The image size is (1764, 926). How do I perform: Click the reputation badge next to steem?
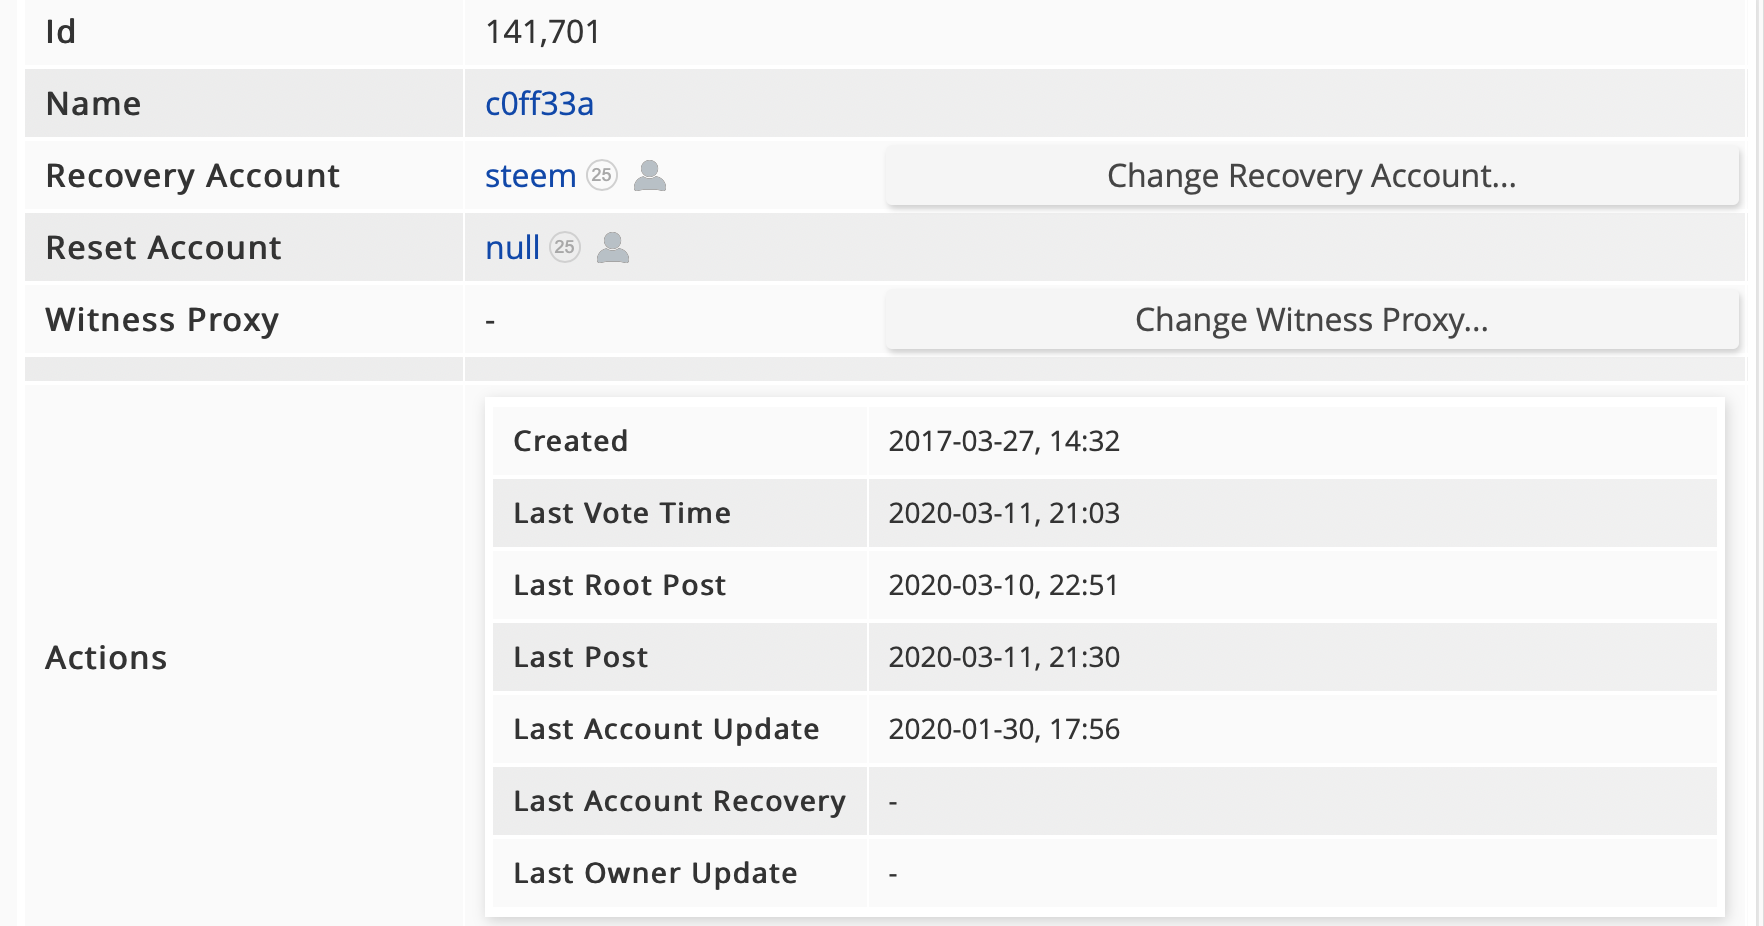(601, 175)
